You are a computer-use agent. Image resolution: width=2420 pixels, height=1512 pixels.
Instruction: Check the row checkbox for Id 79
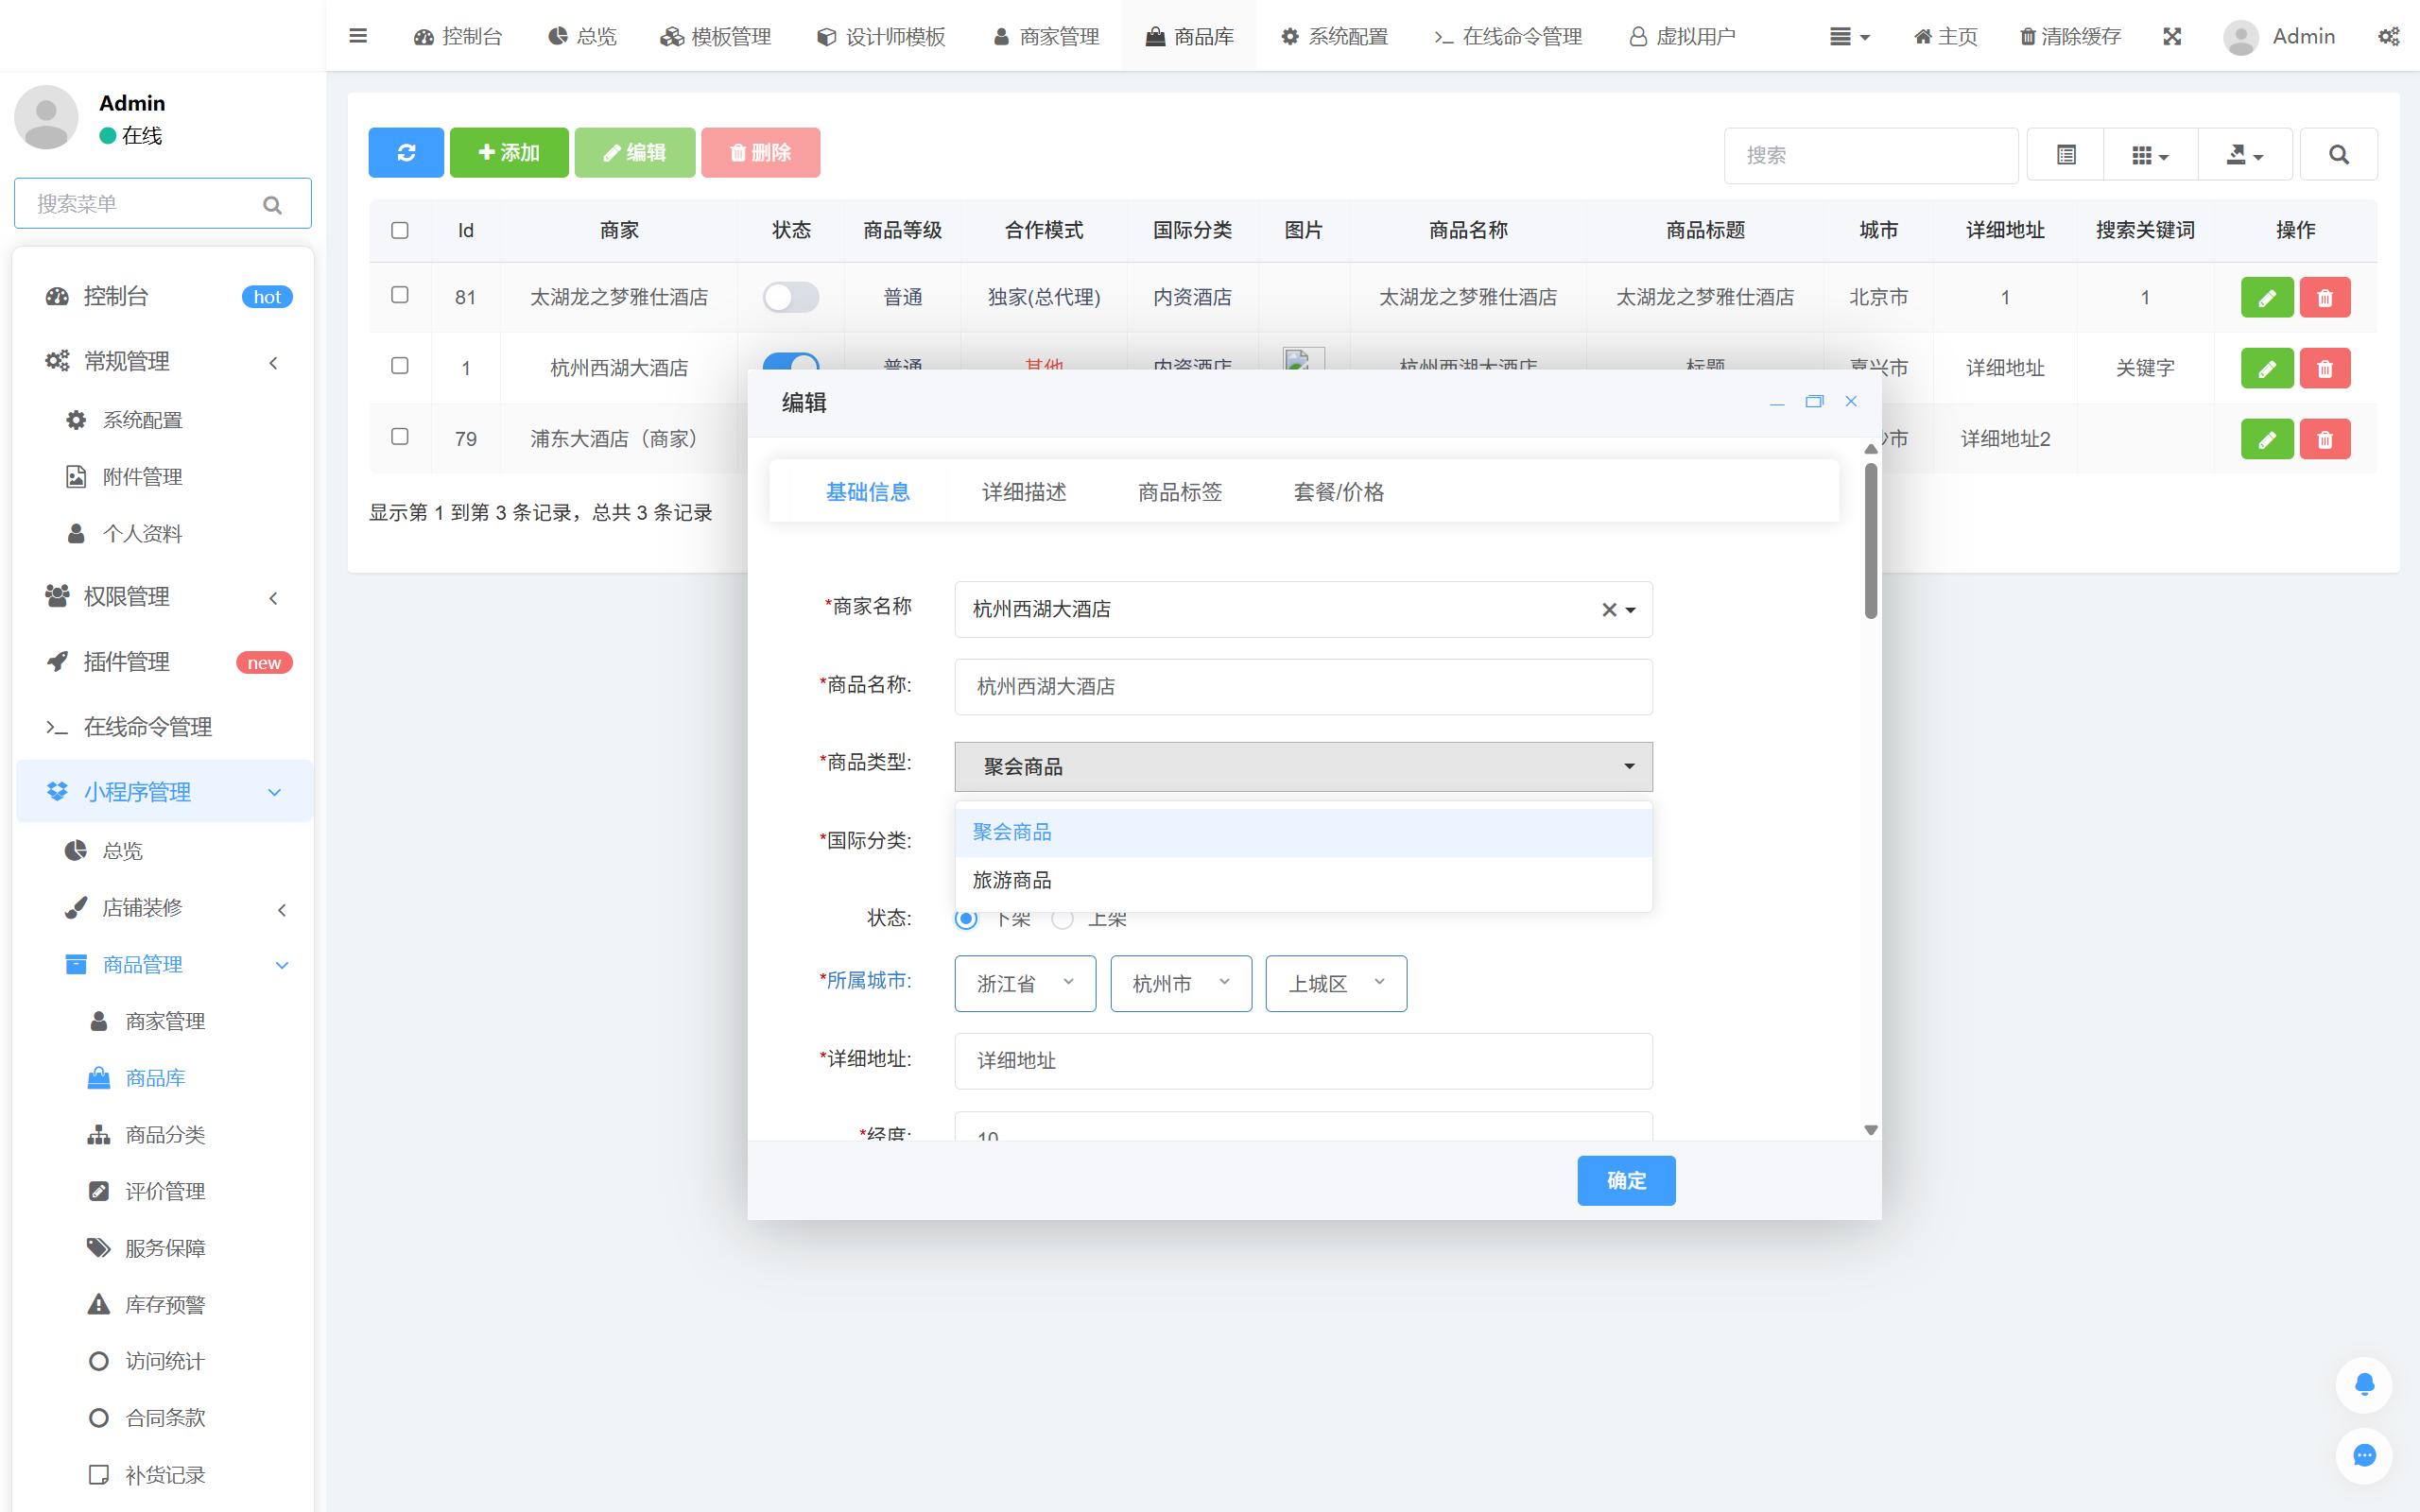(400, 437)
